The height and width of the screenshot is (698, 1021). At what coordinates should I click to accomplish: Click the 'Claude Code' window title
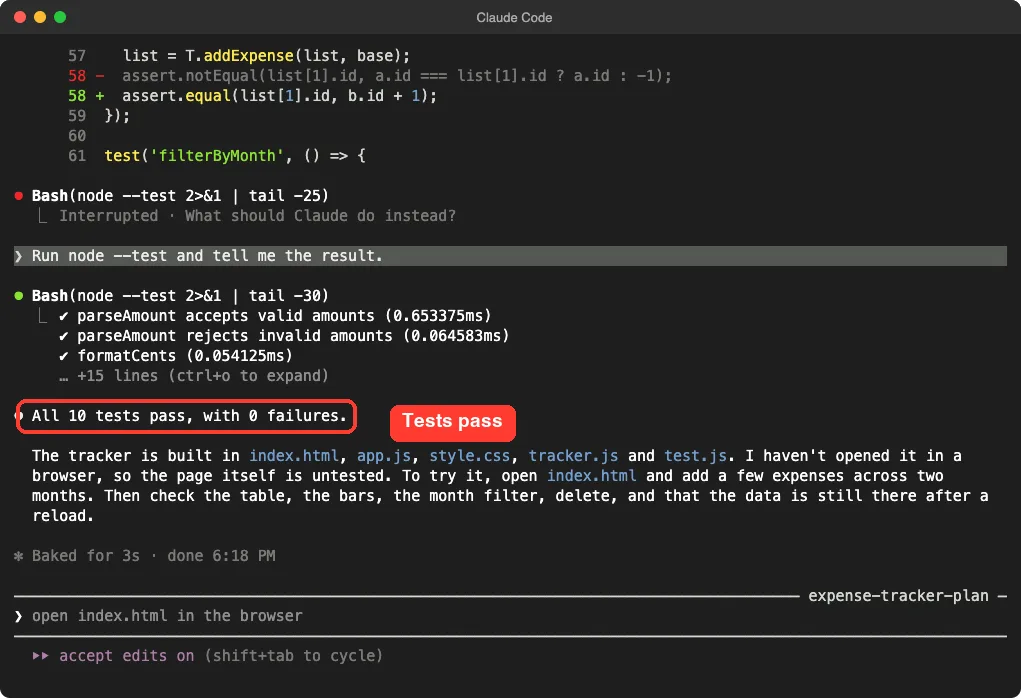point(514,18)
